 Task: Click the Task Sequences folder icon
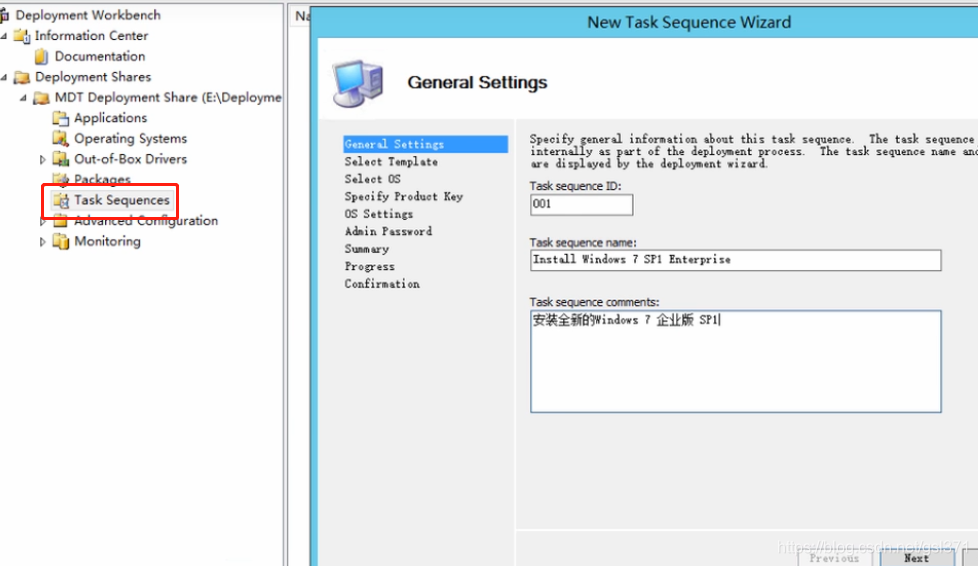61,200
